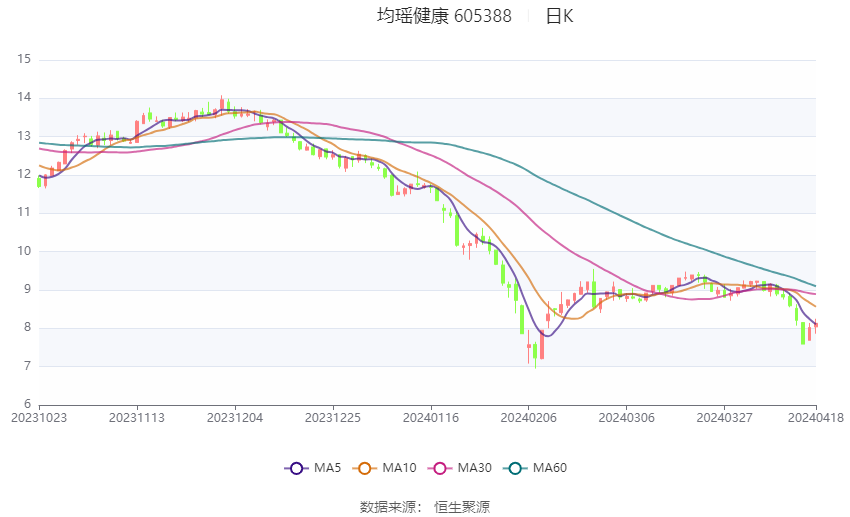Hide the MA5 series via its label
Image resolution: width=850 pixels, height=517 pixels.
327,468
